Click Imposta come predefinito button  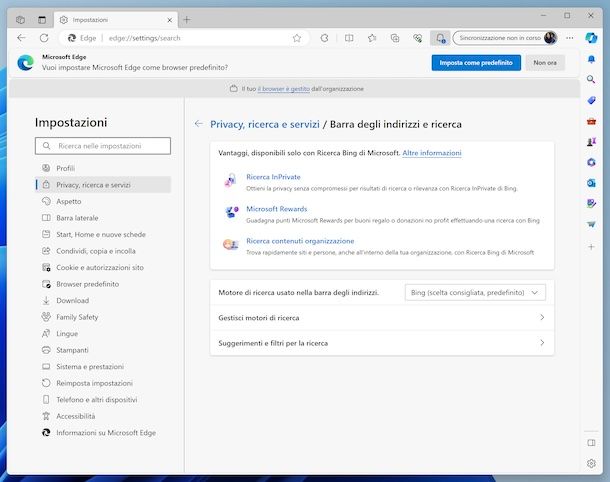tap(476, 63)
